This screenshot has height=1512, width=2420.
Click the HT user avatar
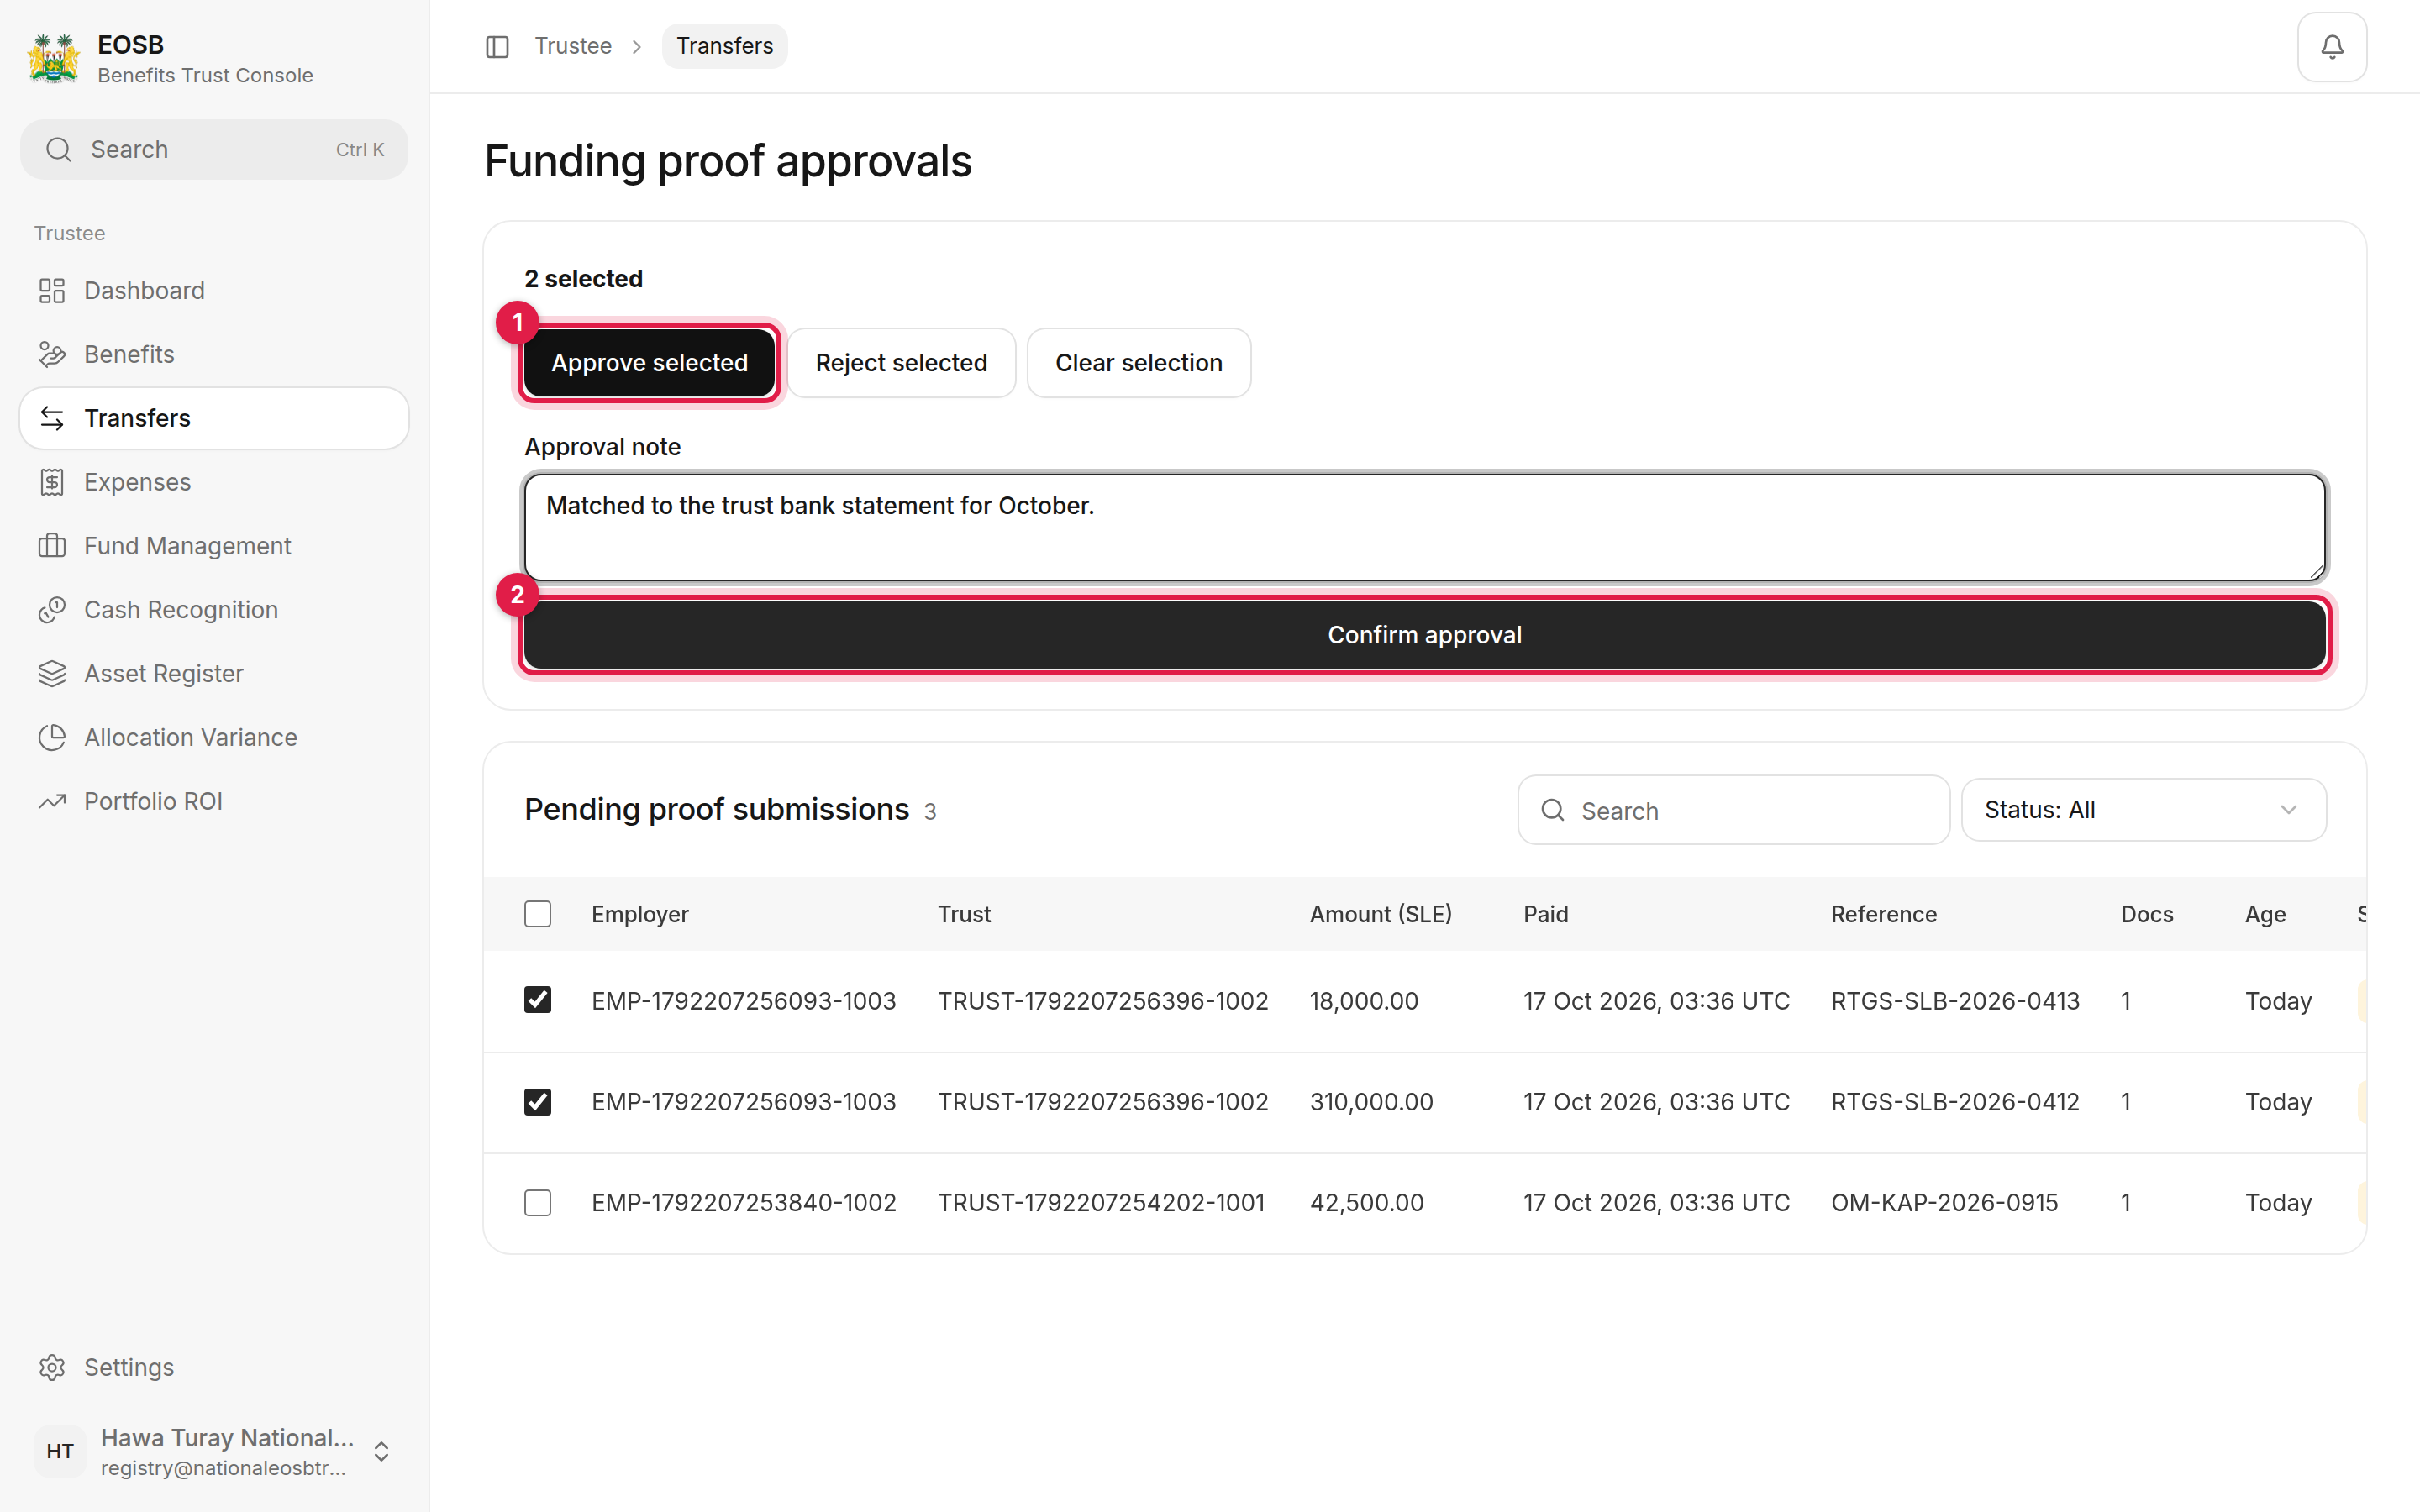tap(60, 1451)
